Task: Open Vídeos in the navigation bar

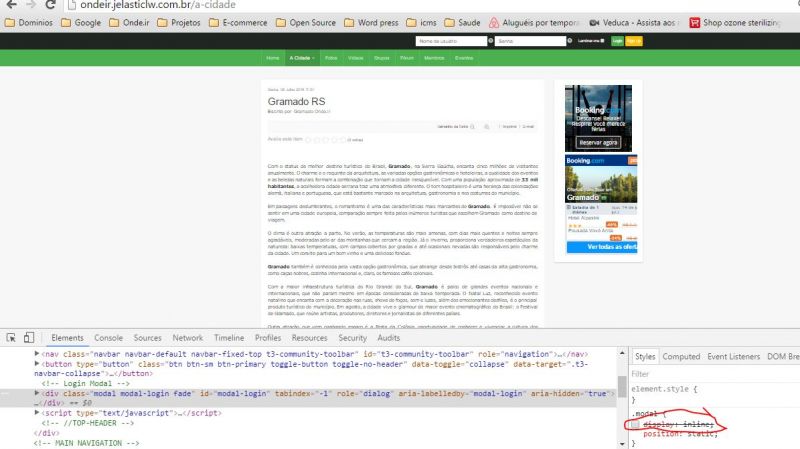Action: point(356,58)
